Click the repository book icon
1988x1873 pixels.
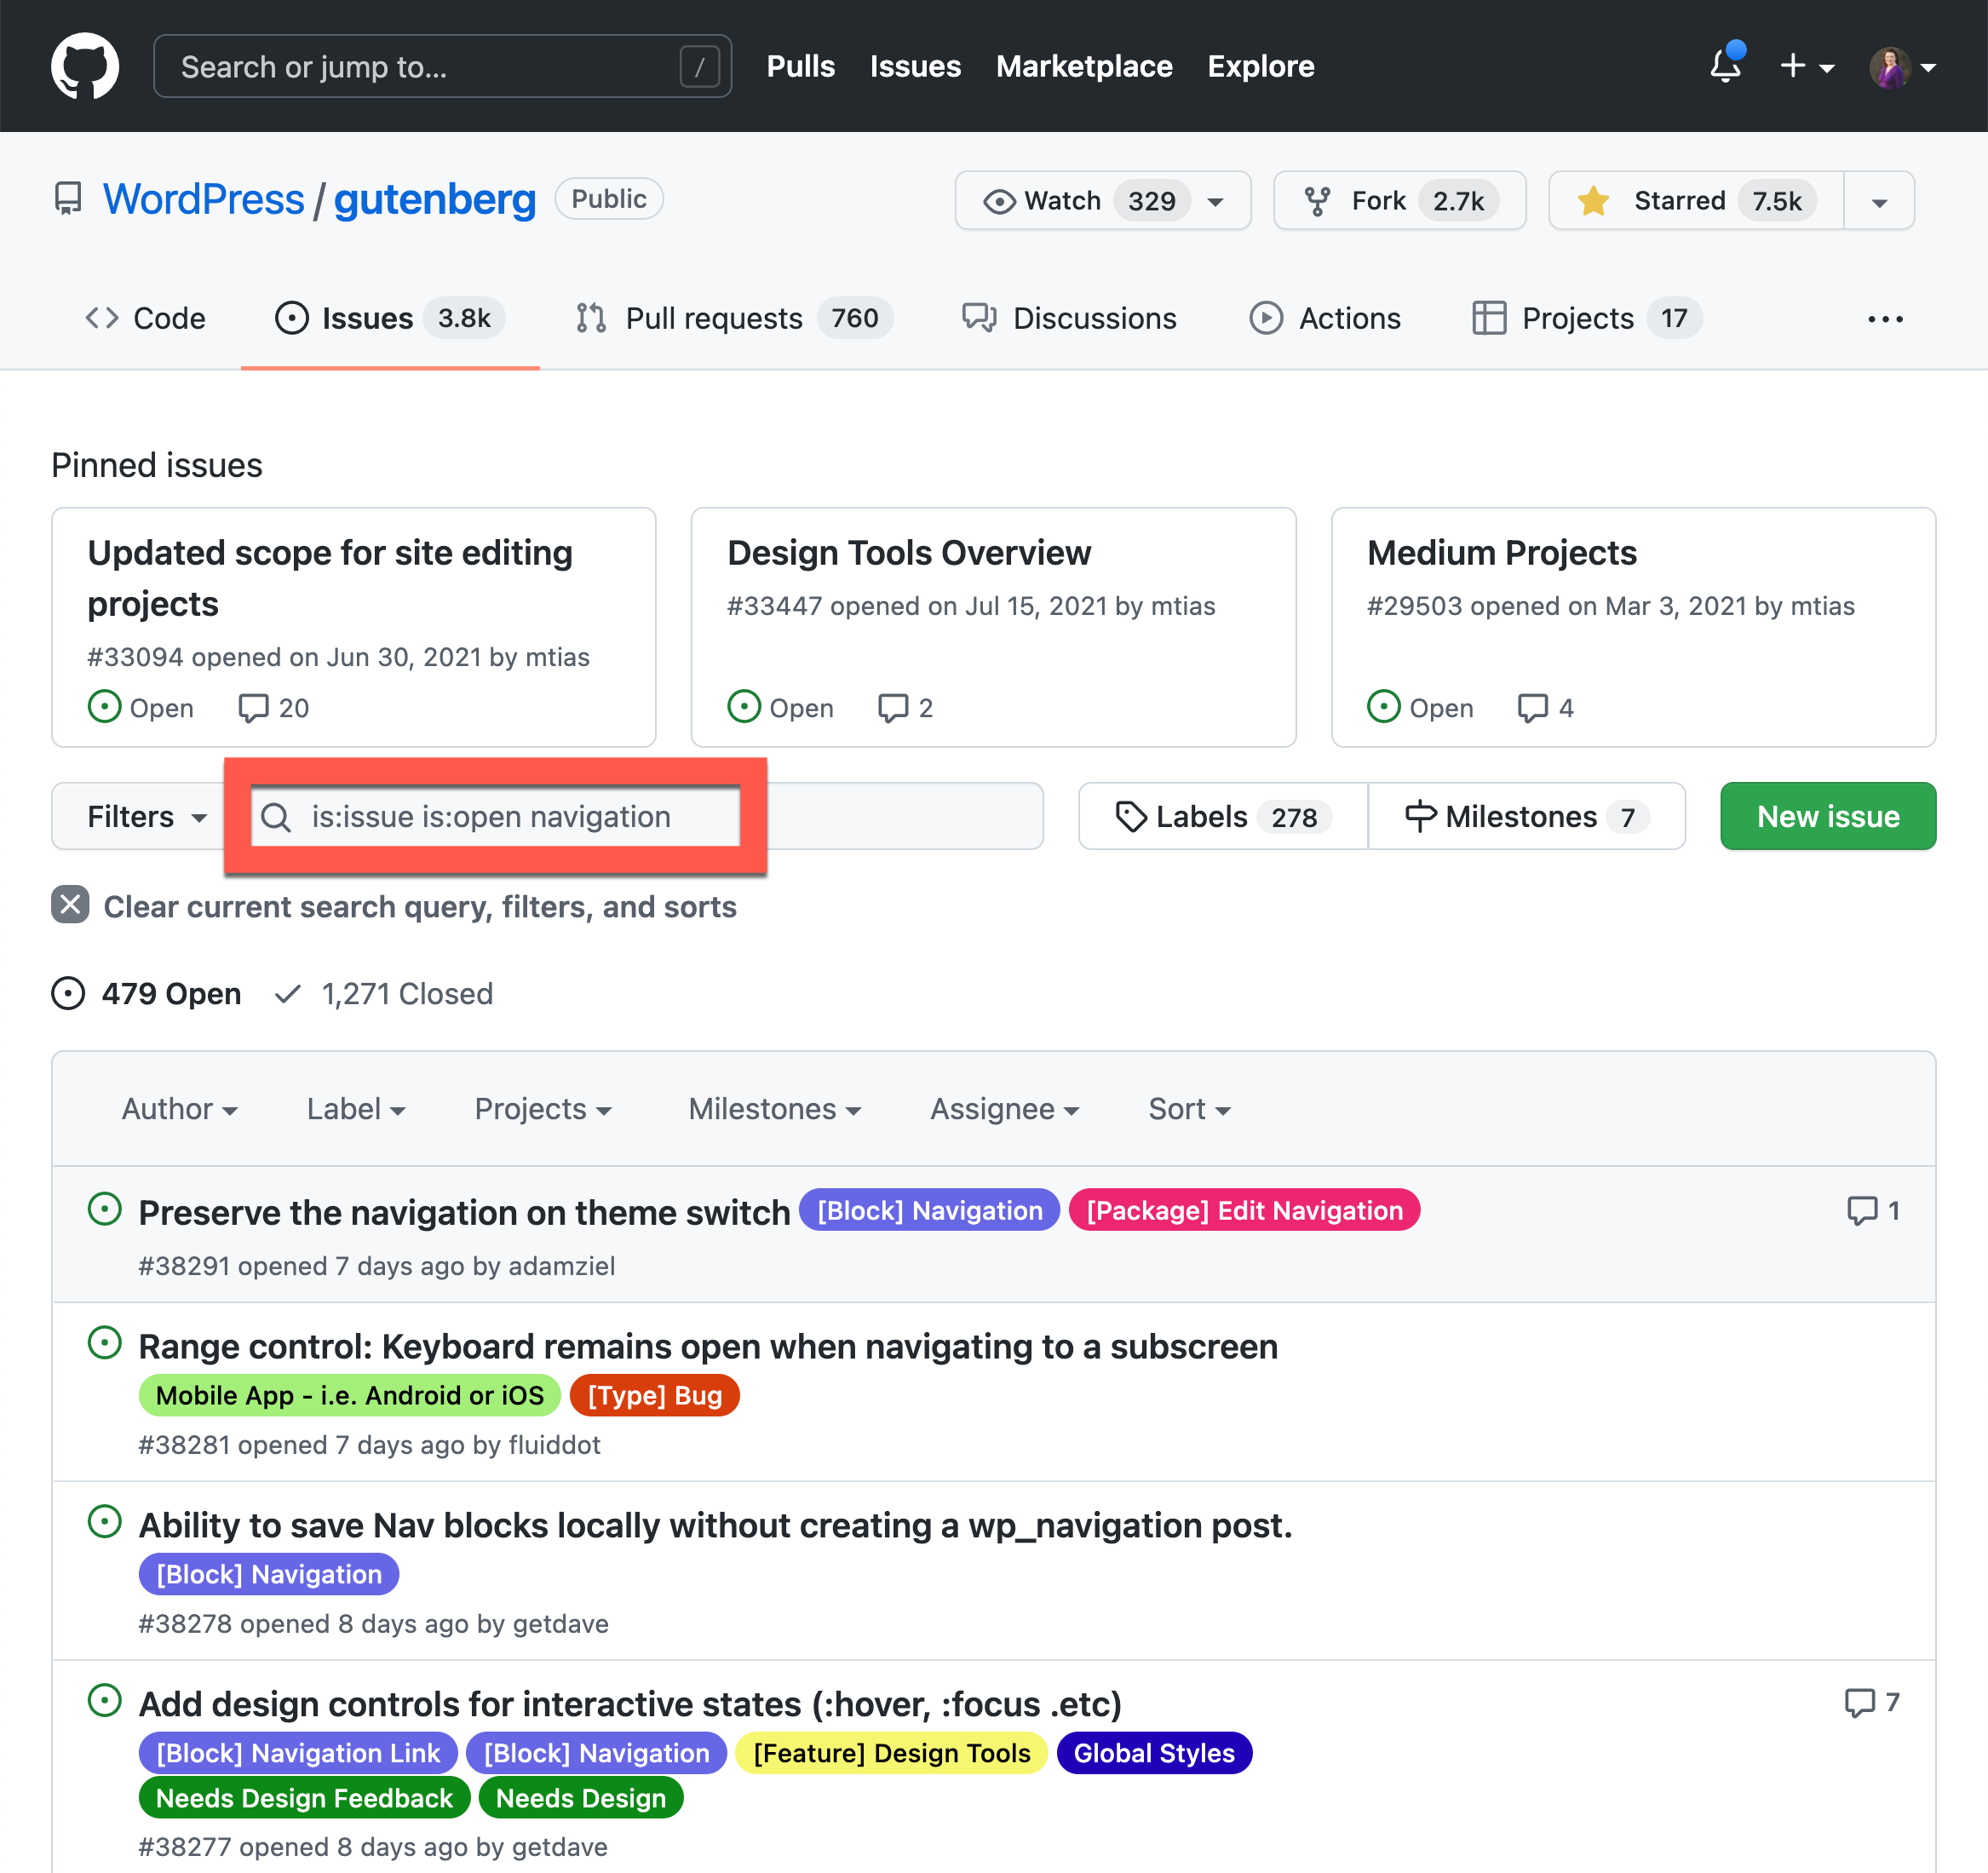click(x=68, y=199)
